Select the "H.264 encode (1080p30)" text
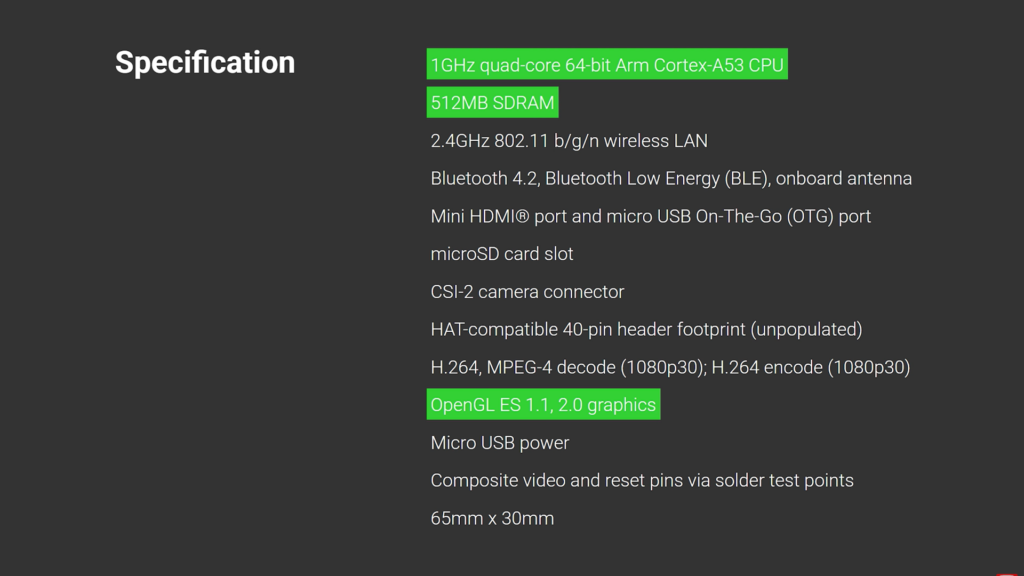The image size is (1024, 576). [x=811, y=368]
